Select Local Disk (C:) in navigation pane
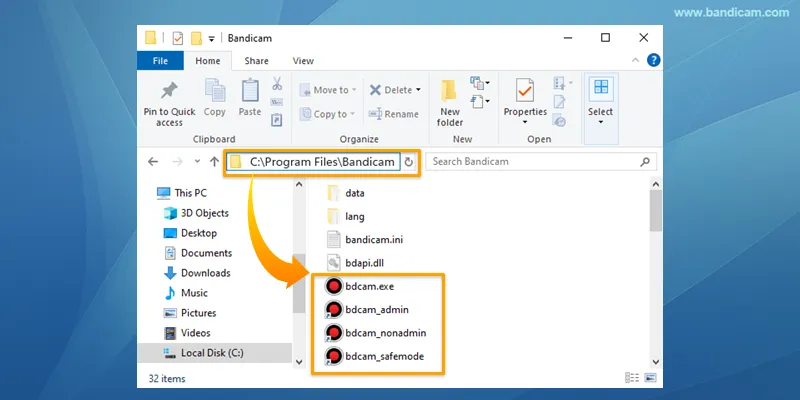Screen dimensions: 800x400 click(214, 353)
